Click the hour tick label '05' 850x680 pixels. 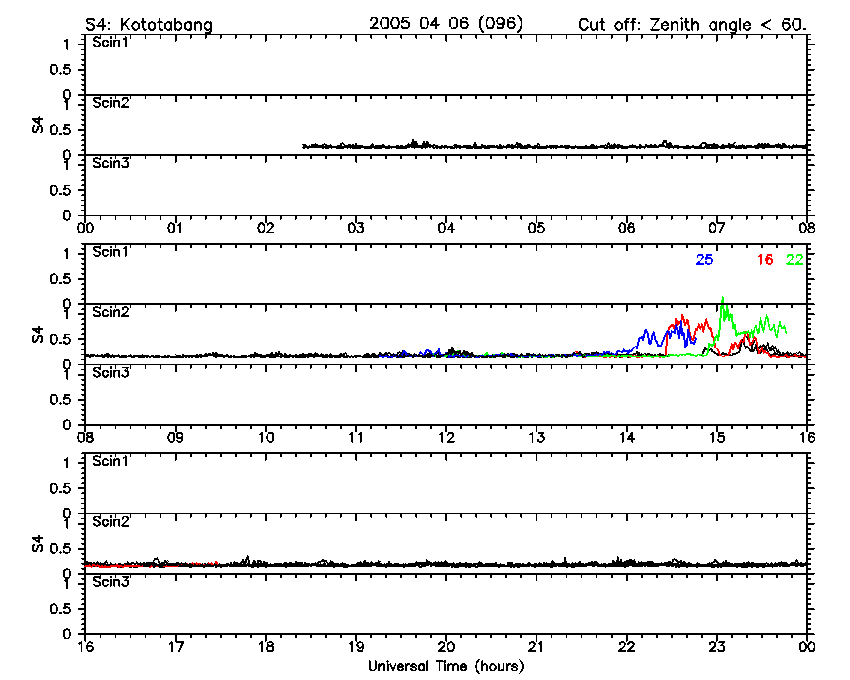[536, 228]
